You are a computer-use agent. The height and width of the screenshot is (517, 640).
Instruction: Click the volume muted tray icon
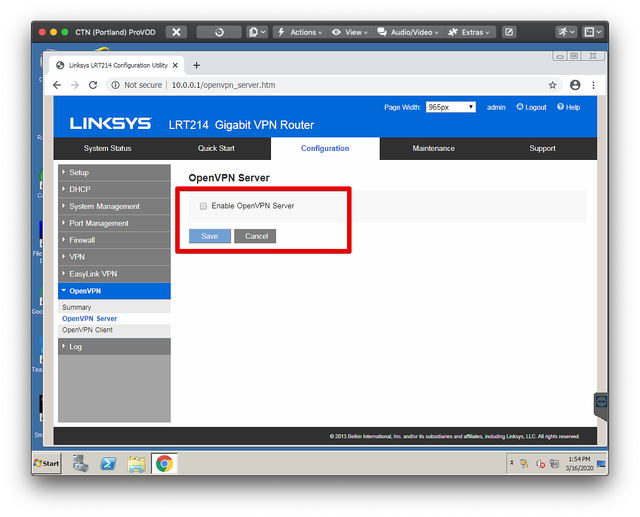540,464
